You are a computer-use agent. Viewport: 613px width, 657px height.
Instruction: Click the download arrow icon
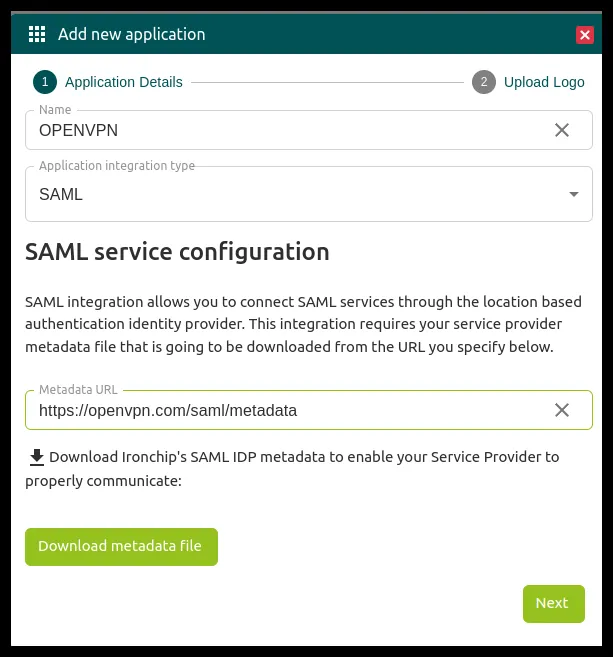tap(37, 457)
